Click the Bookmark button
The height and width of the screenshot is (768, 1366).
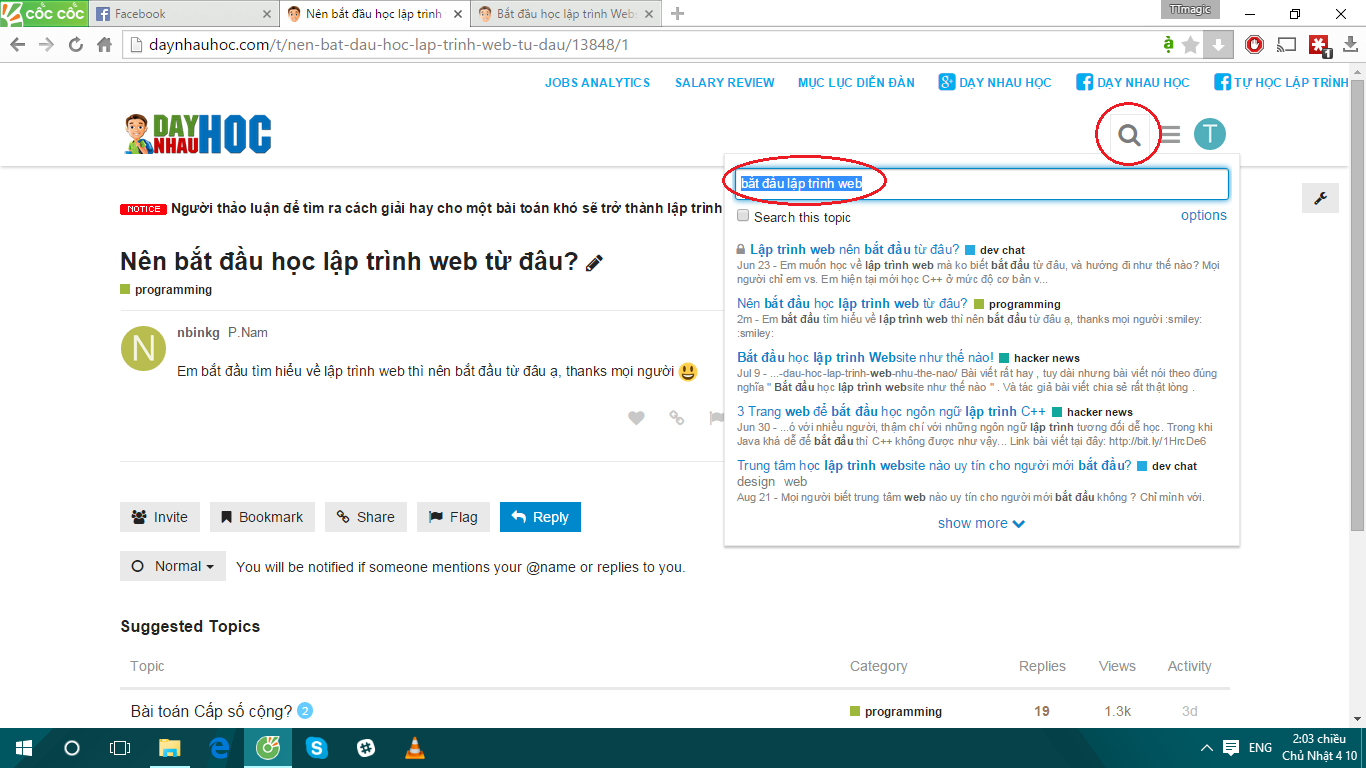(x=262, y=517)
